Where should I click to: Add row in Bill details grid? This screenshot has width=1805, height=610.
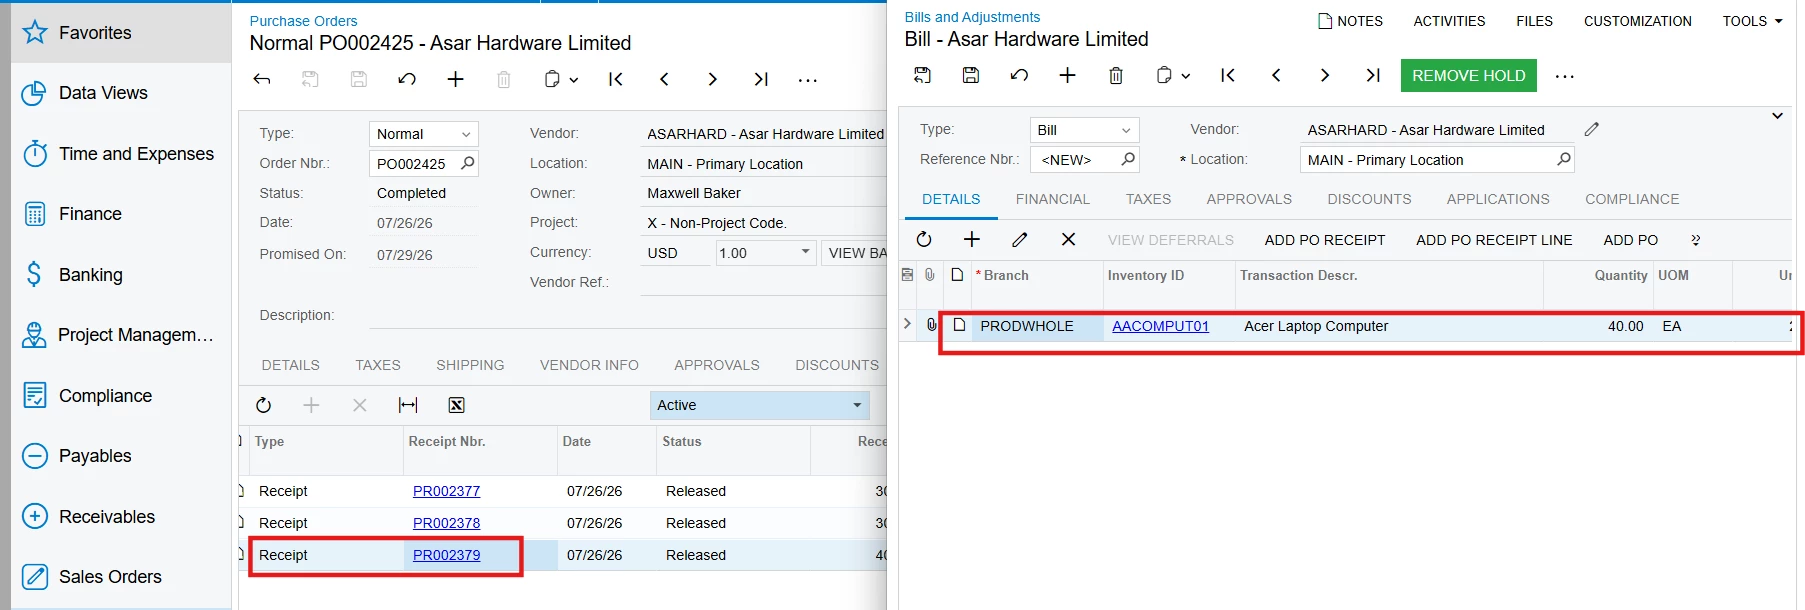(x=971, y=239)
